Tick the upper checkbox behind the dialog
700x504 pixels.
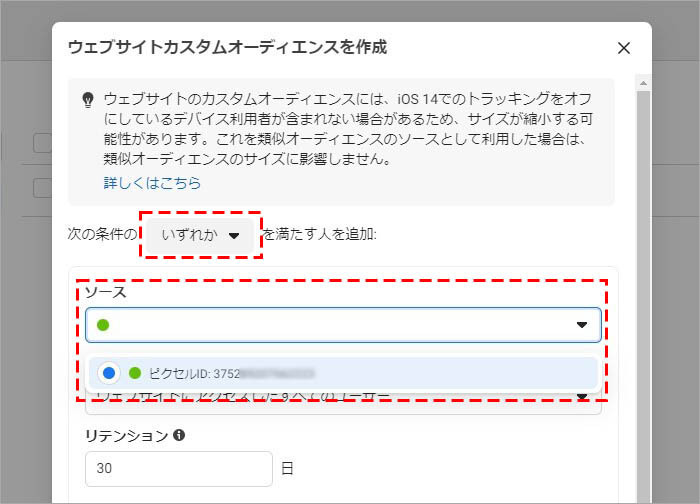click(42, 143)
